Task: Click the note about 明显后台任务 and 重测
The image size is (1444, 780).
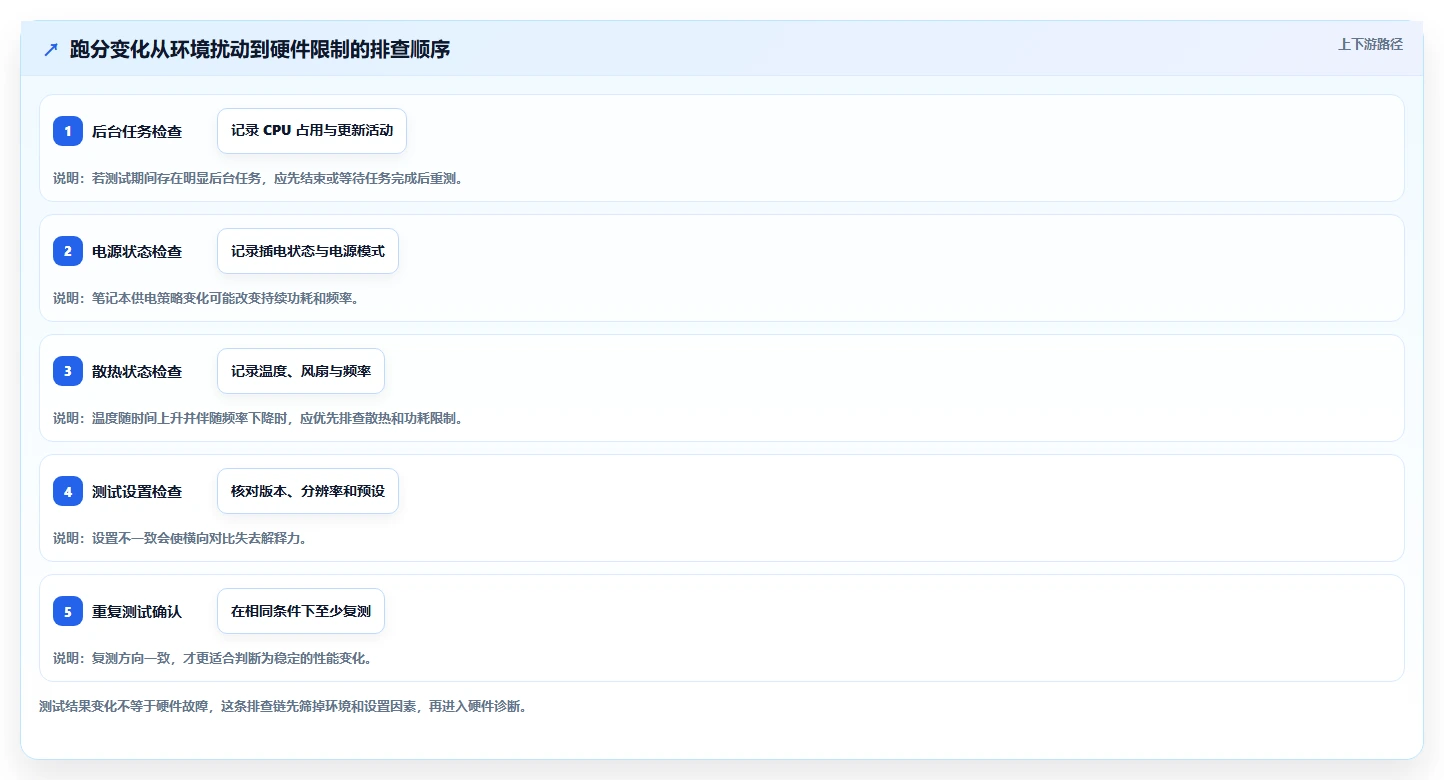Action: point(258,178)
